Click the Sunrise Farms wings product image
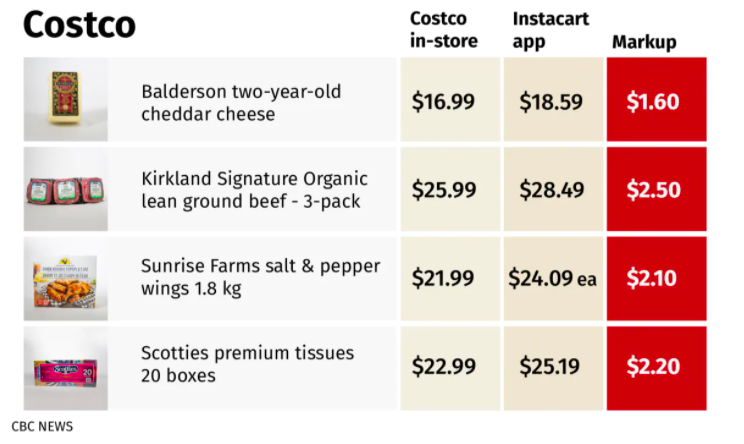This screenshot has height=444, width=744. point(66,278)
